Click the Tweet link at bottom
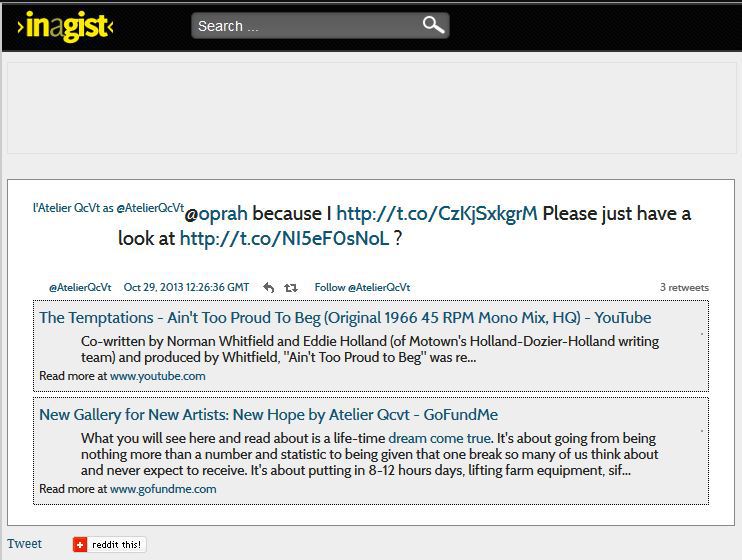 click(25, 544)
